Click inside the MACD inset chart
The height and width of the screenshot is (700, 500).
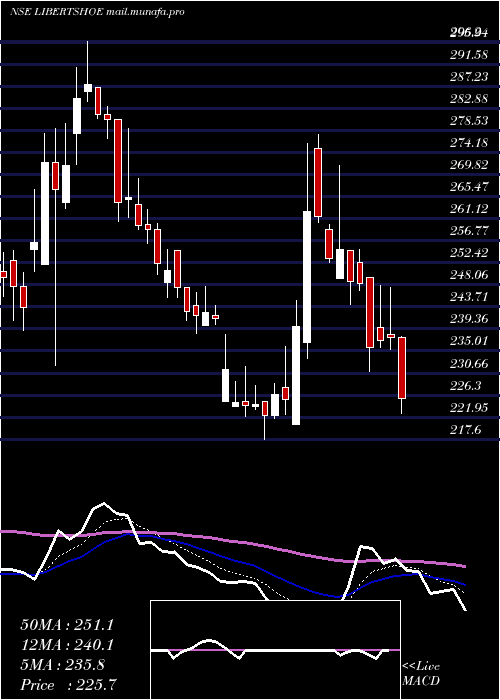click(x=275, y=650)
